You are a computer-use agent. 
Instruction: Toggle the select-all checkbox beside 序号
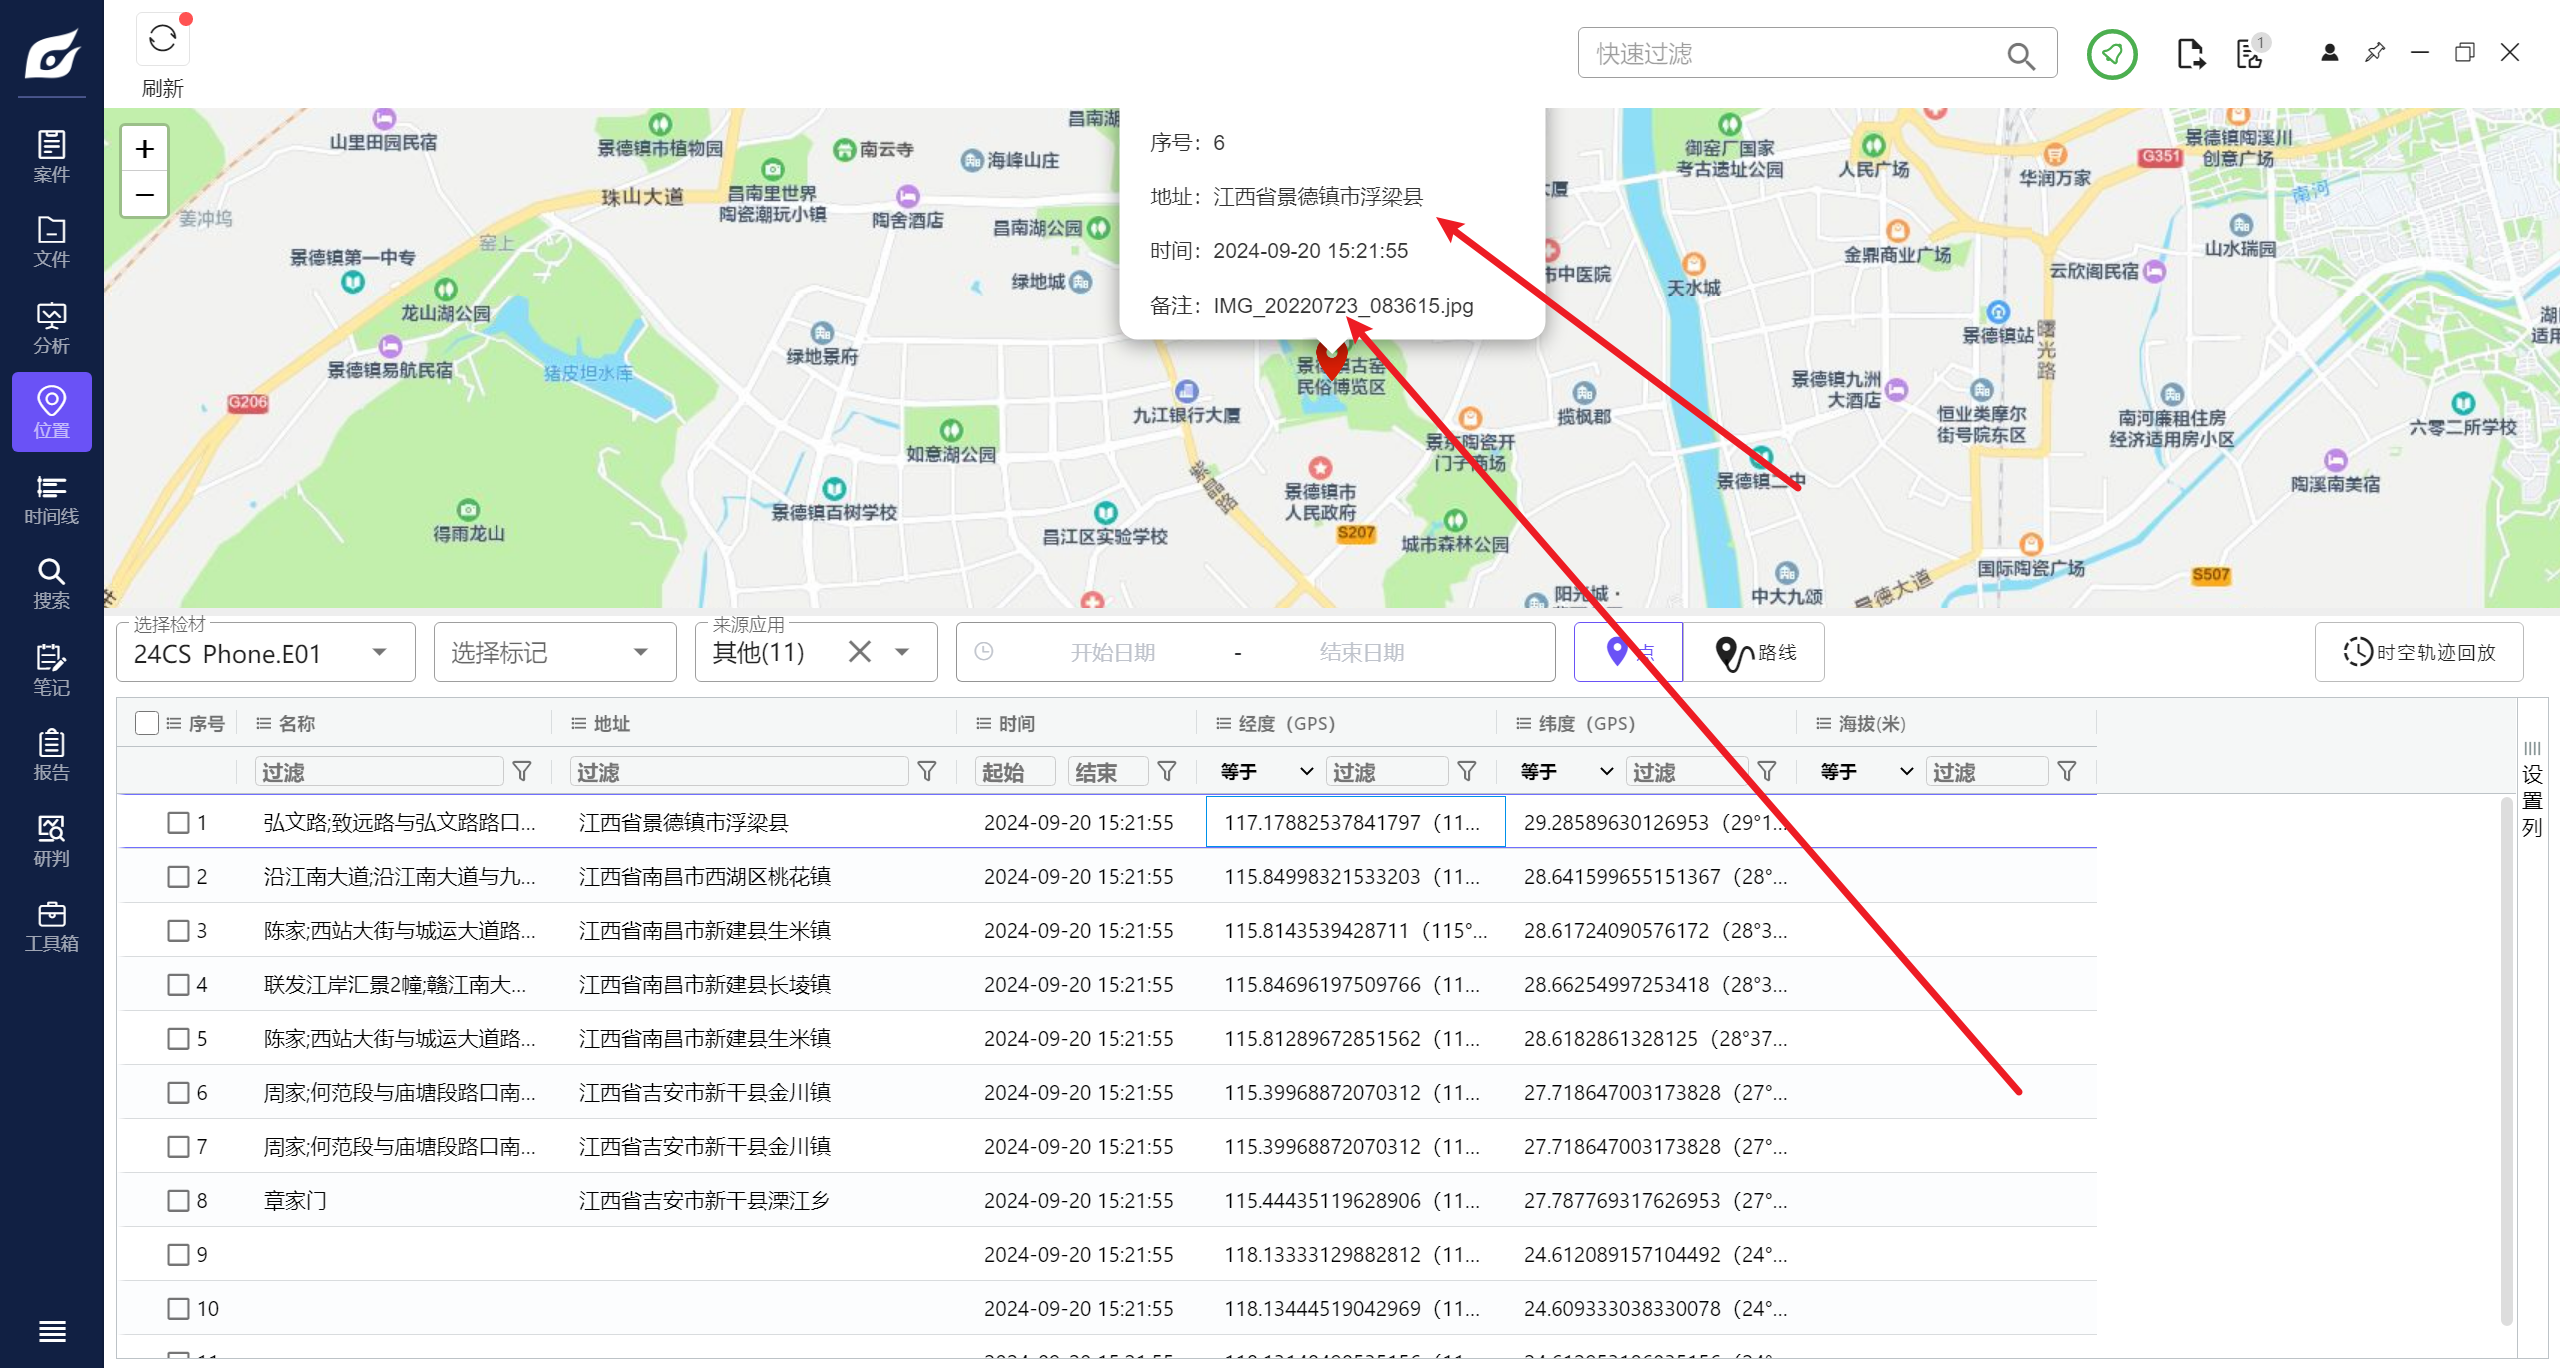[147, 723]
